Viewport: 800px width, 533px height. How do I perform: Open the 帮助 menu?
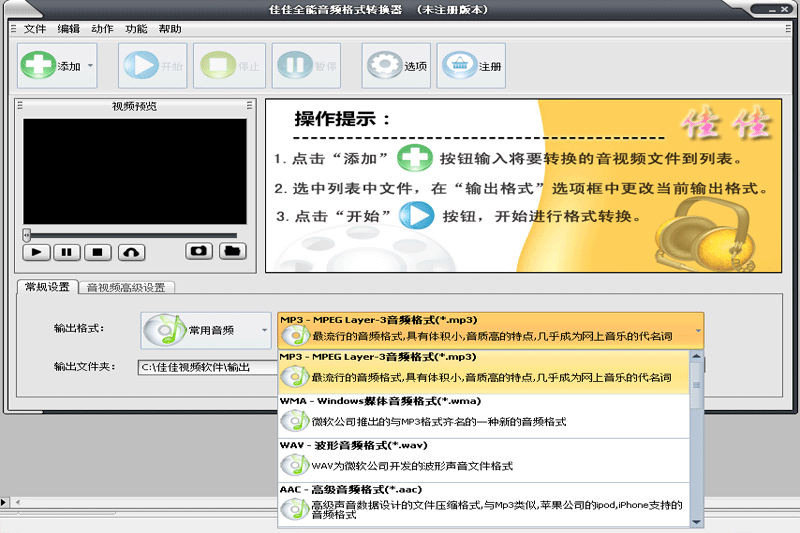pyautogui.click(x=170, y=29)
